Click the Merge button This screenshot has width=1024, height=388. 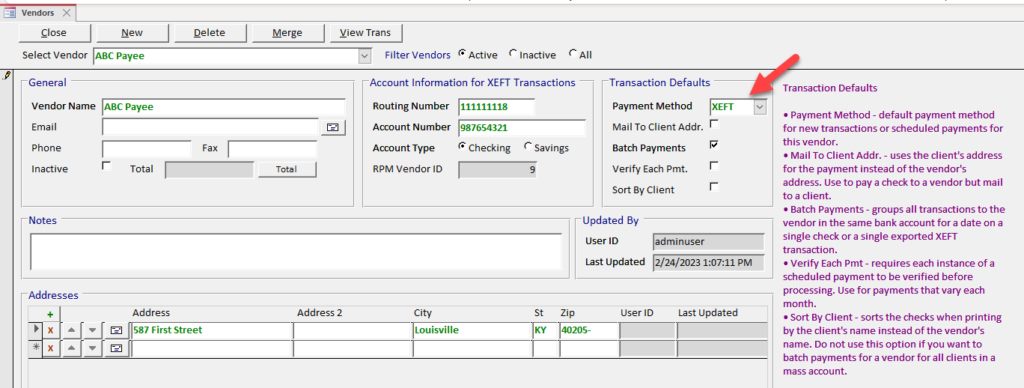tap(287, 33)
